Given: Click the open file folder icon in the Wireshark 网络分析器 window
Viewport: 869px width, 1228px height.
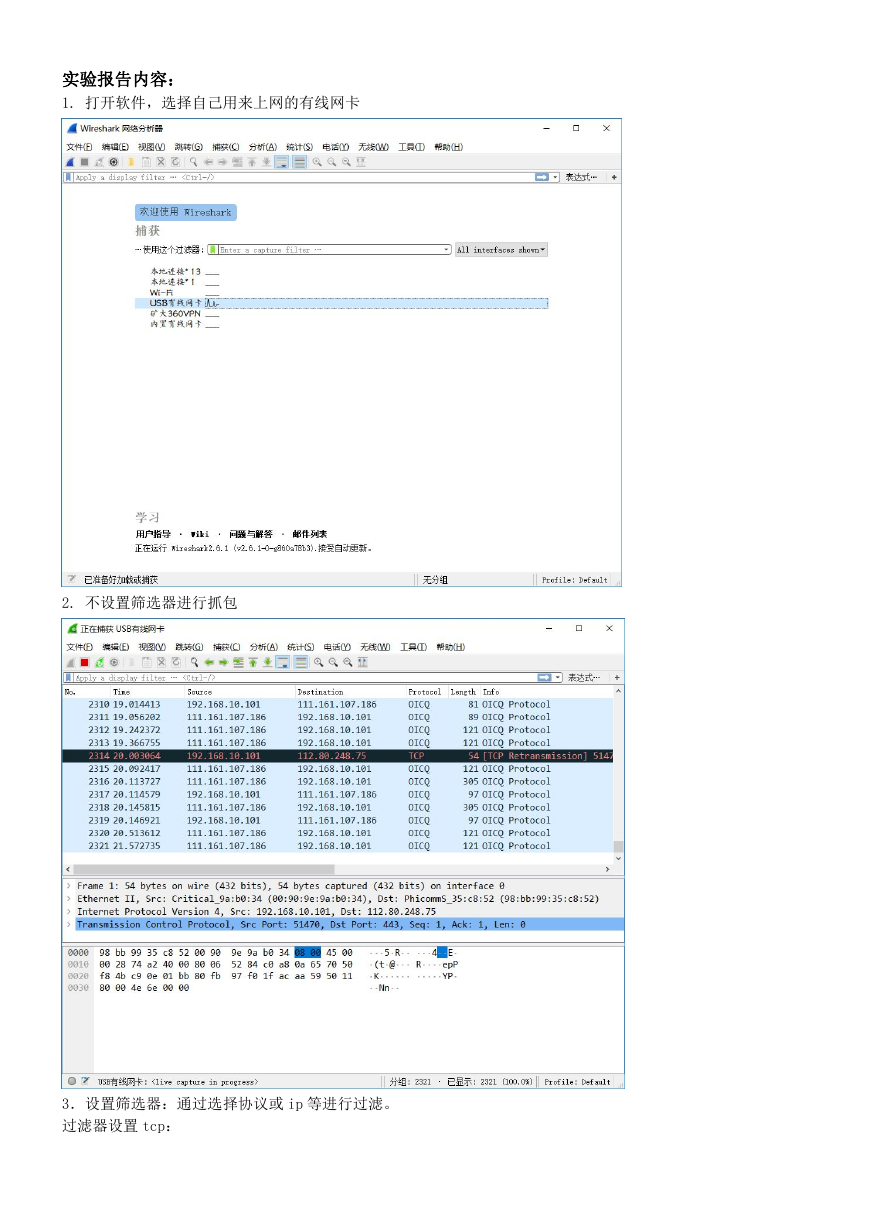Looking at the screenshot, I should 131,162.
